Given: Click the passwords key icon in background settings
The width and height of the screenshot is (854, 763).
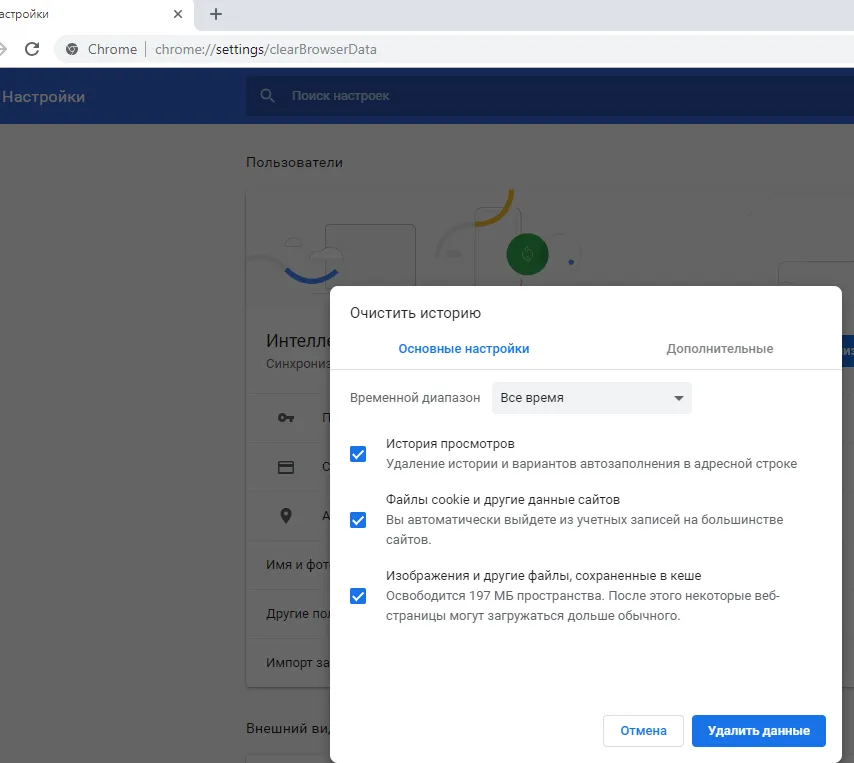Looking at the screenshot, I should tap(286, 418).
